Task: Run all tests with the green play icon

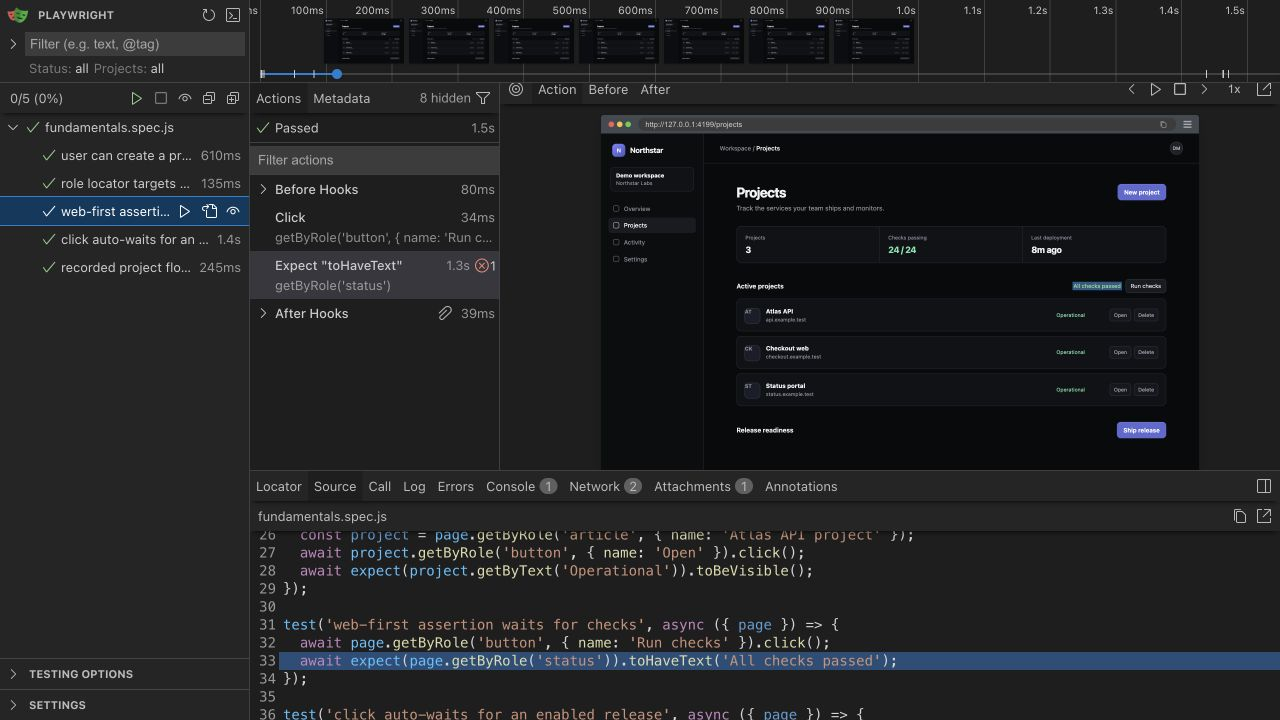Action: coord(137,98)
